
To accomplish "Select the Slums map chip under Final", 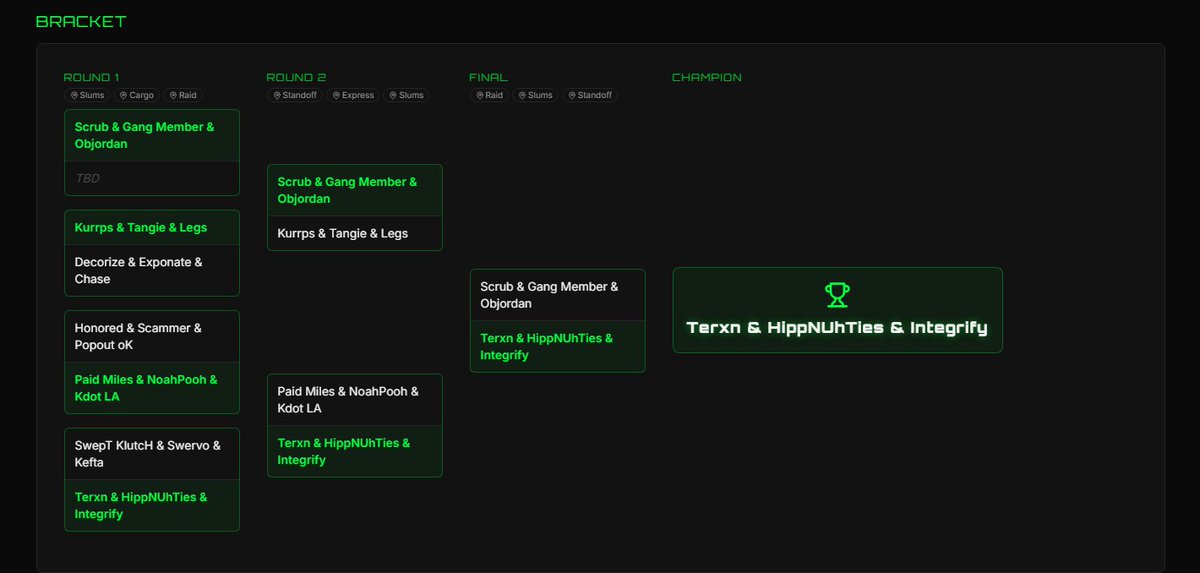I will coord(535,95).
